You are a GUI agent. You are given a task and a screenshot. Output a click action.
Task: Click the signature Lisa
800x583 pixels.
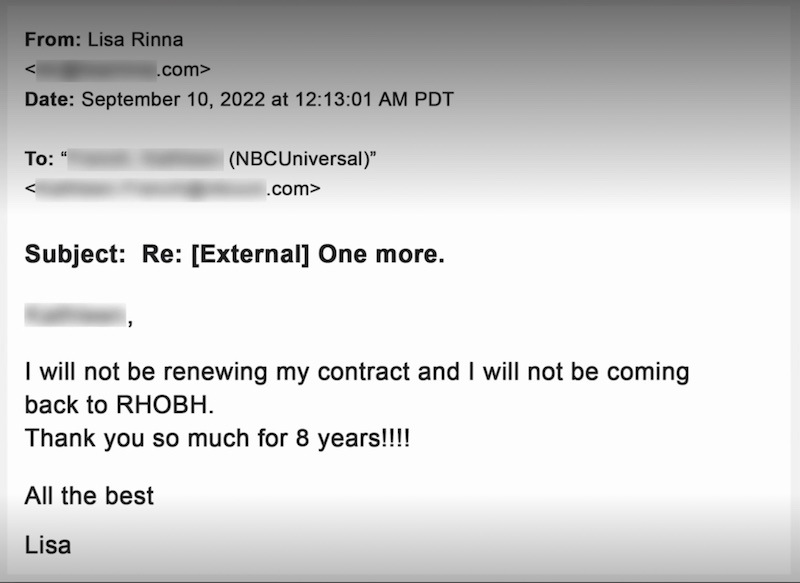pos(48,545)
